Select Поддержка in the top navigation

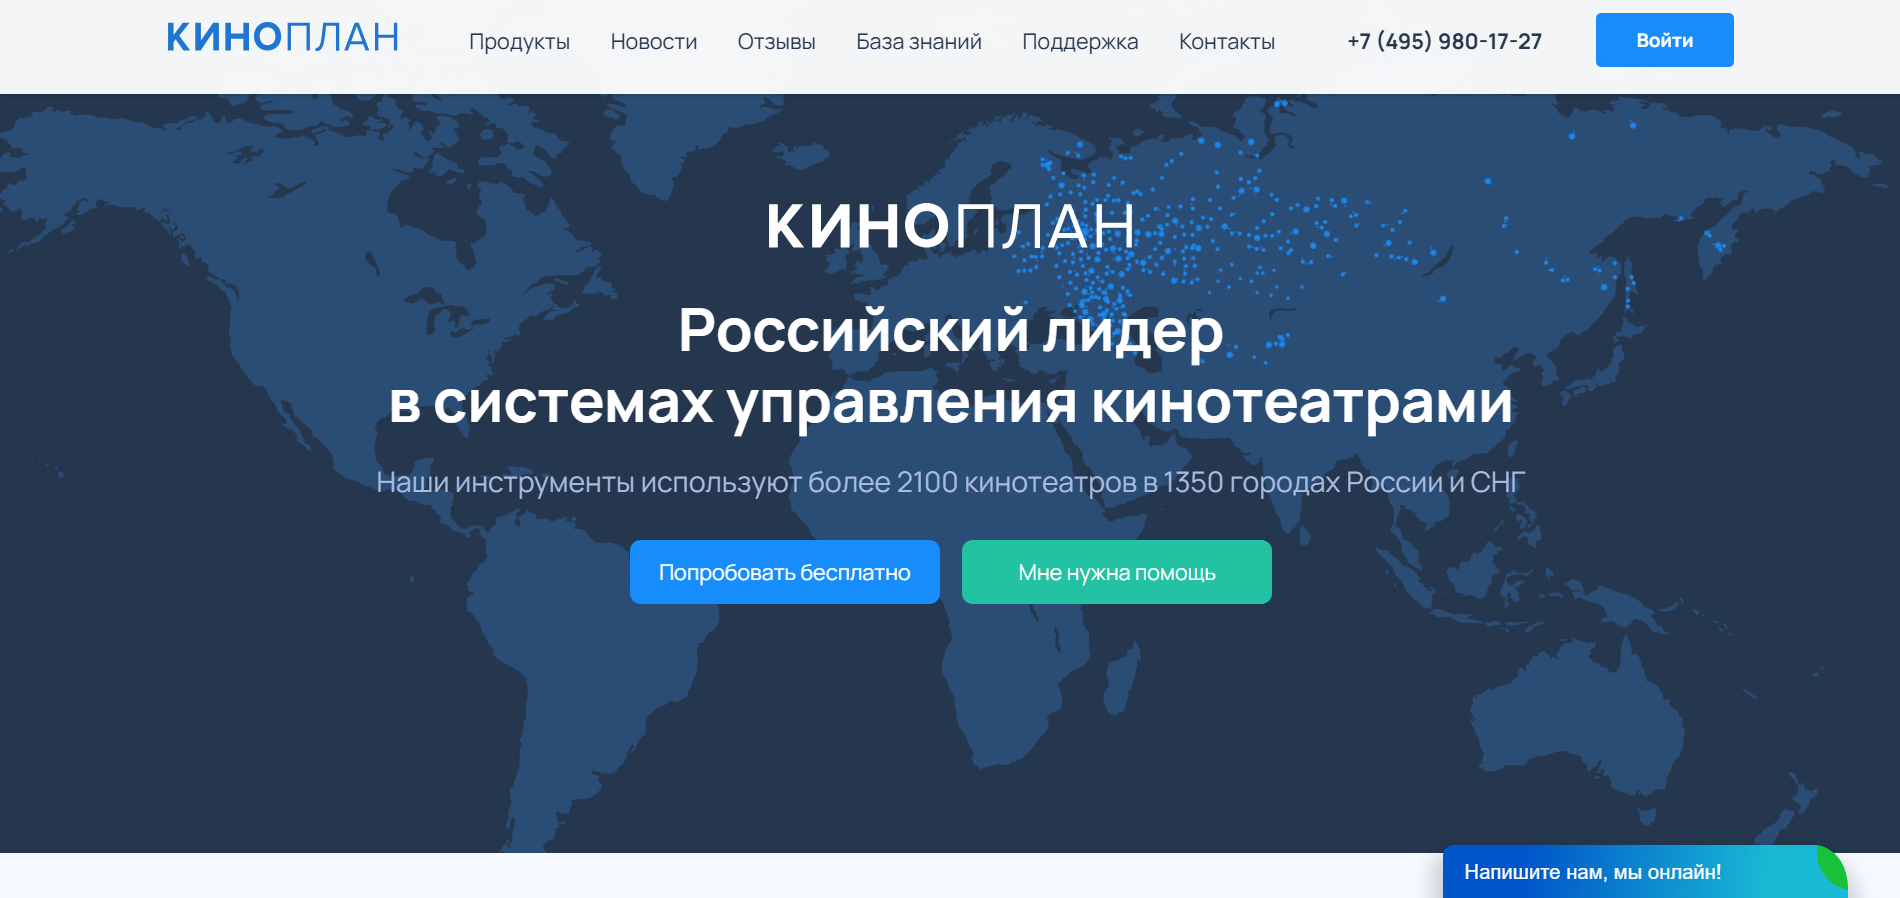1080,42
